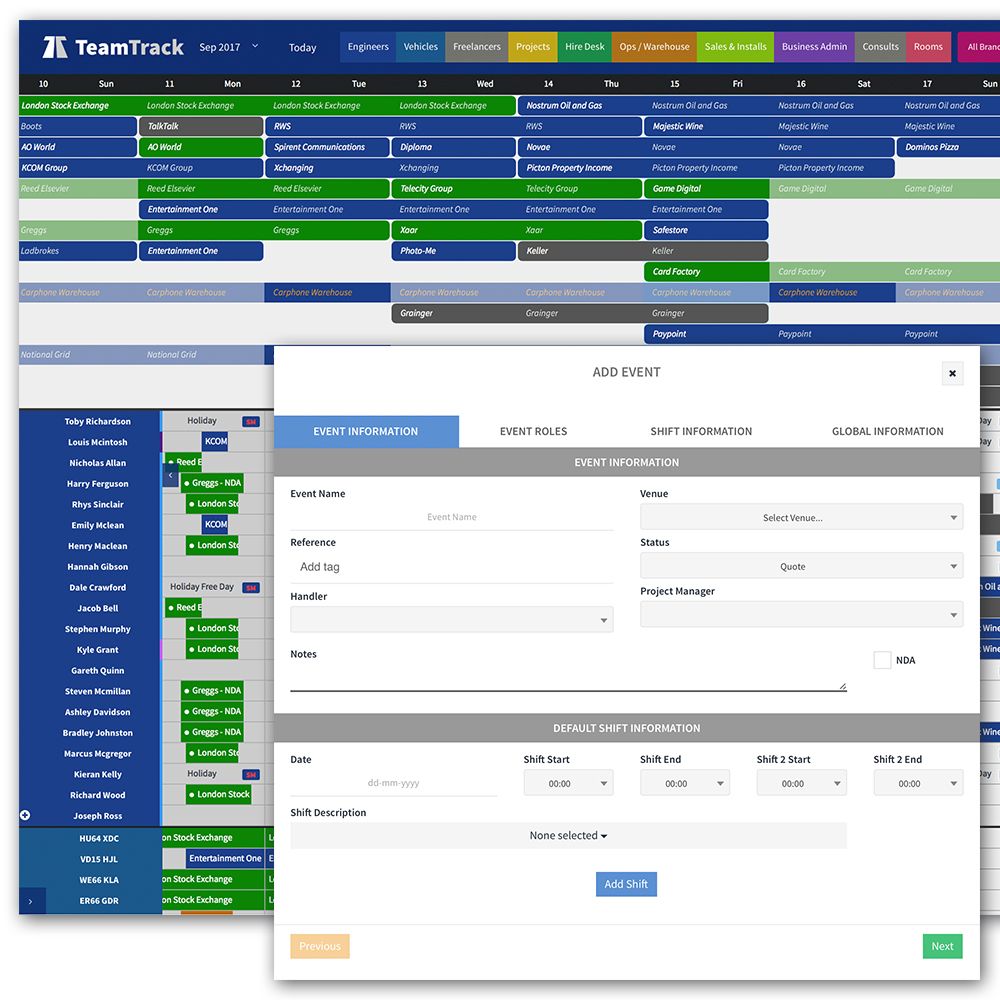Viewport: 1000px width, 1000px height.
Task: Select the Engineers category tab
Action: (x=368, y=47)
